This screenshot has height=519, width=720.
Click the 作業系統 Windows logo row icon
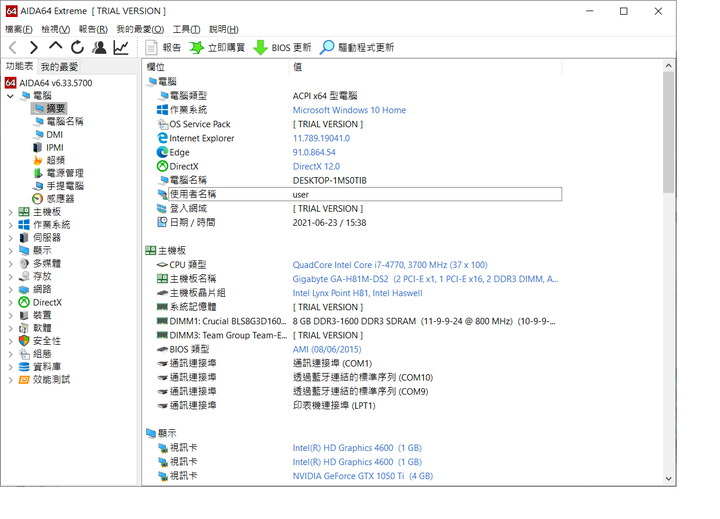(162, 110)
